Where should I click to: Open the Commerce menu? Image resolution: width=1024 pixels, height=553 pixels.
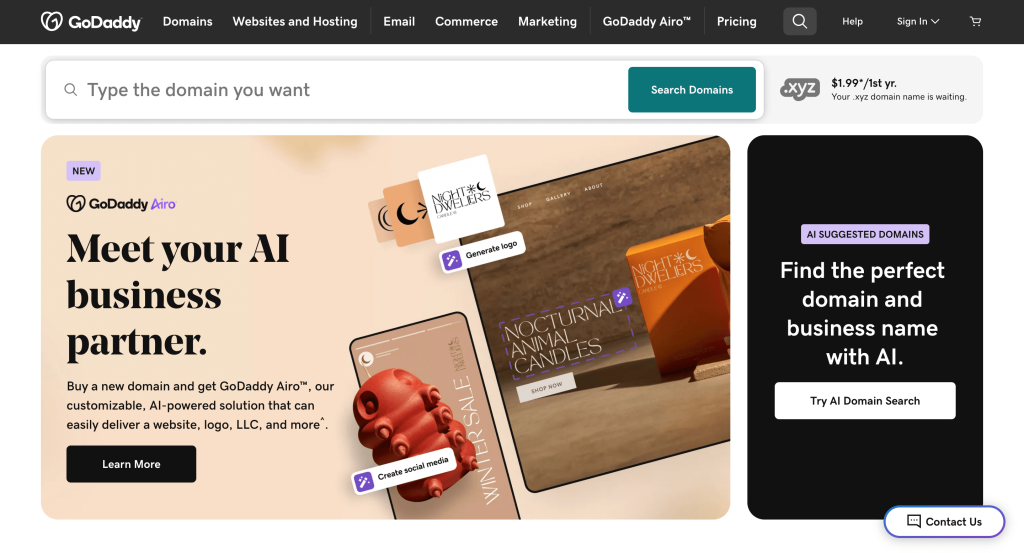point(466,22)
